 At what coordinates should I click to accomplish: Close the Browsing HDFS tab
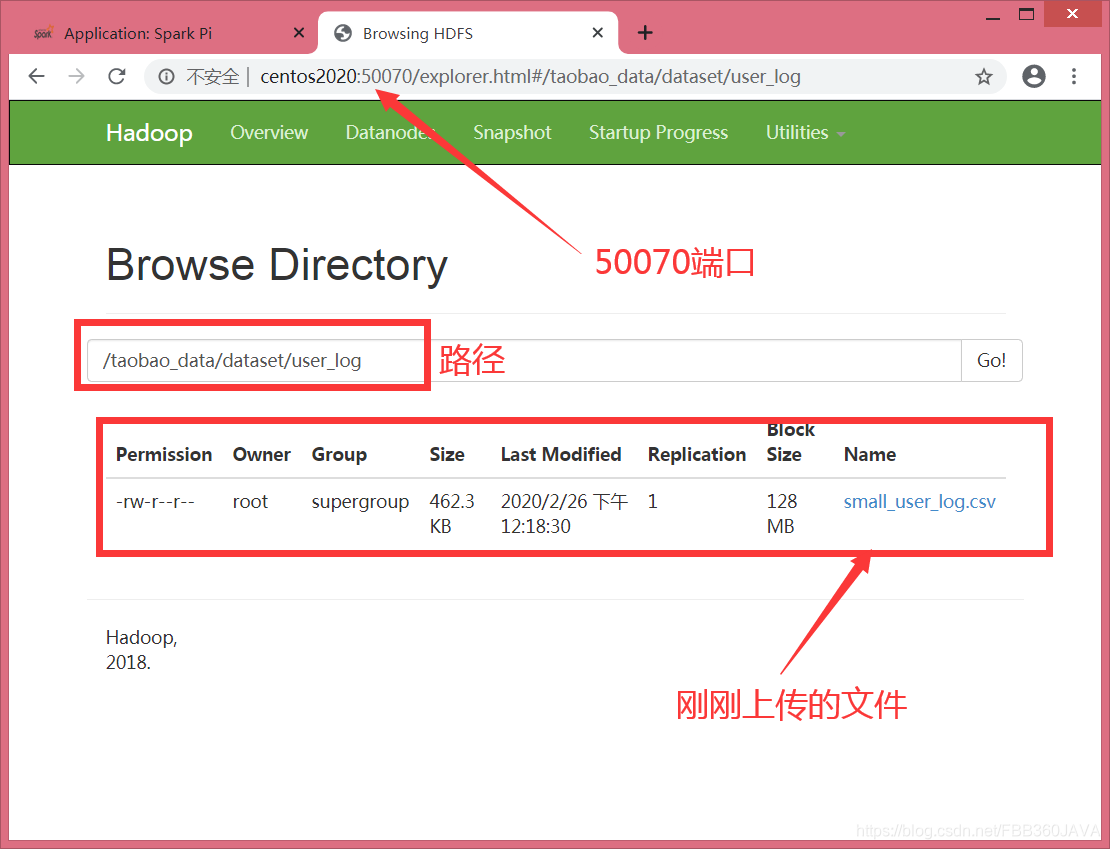597,33
